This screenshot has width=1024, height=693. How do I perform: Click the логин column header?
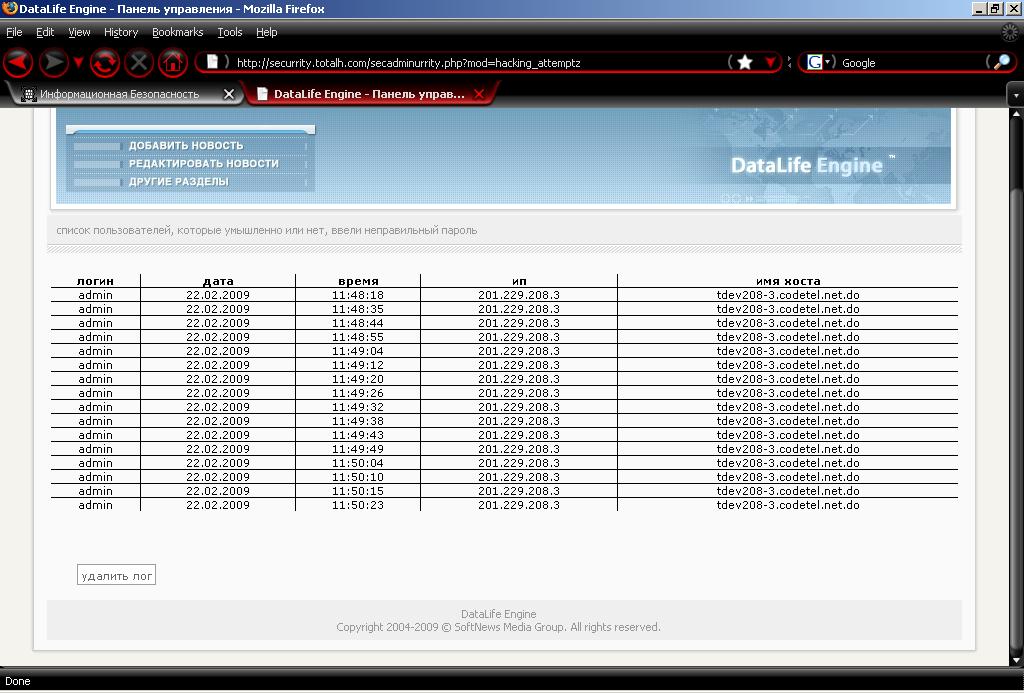pyautogui.click(x=95, y=281)
